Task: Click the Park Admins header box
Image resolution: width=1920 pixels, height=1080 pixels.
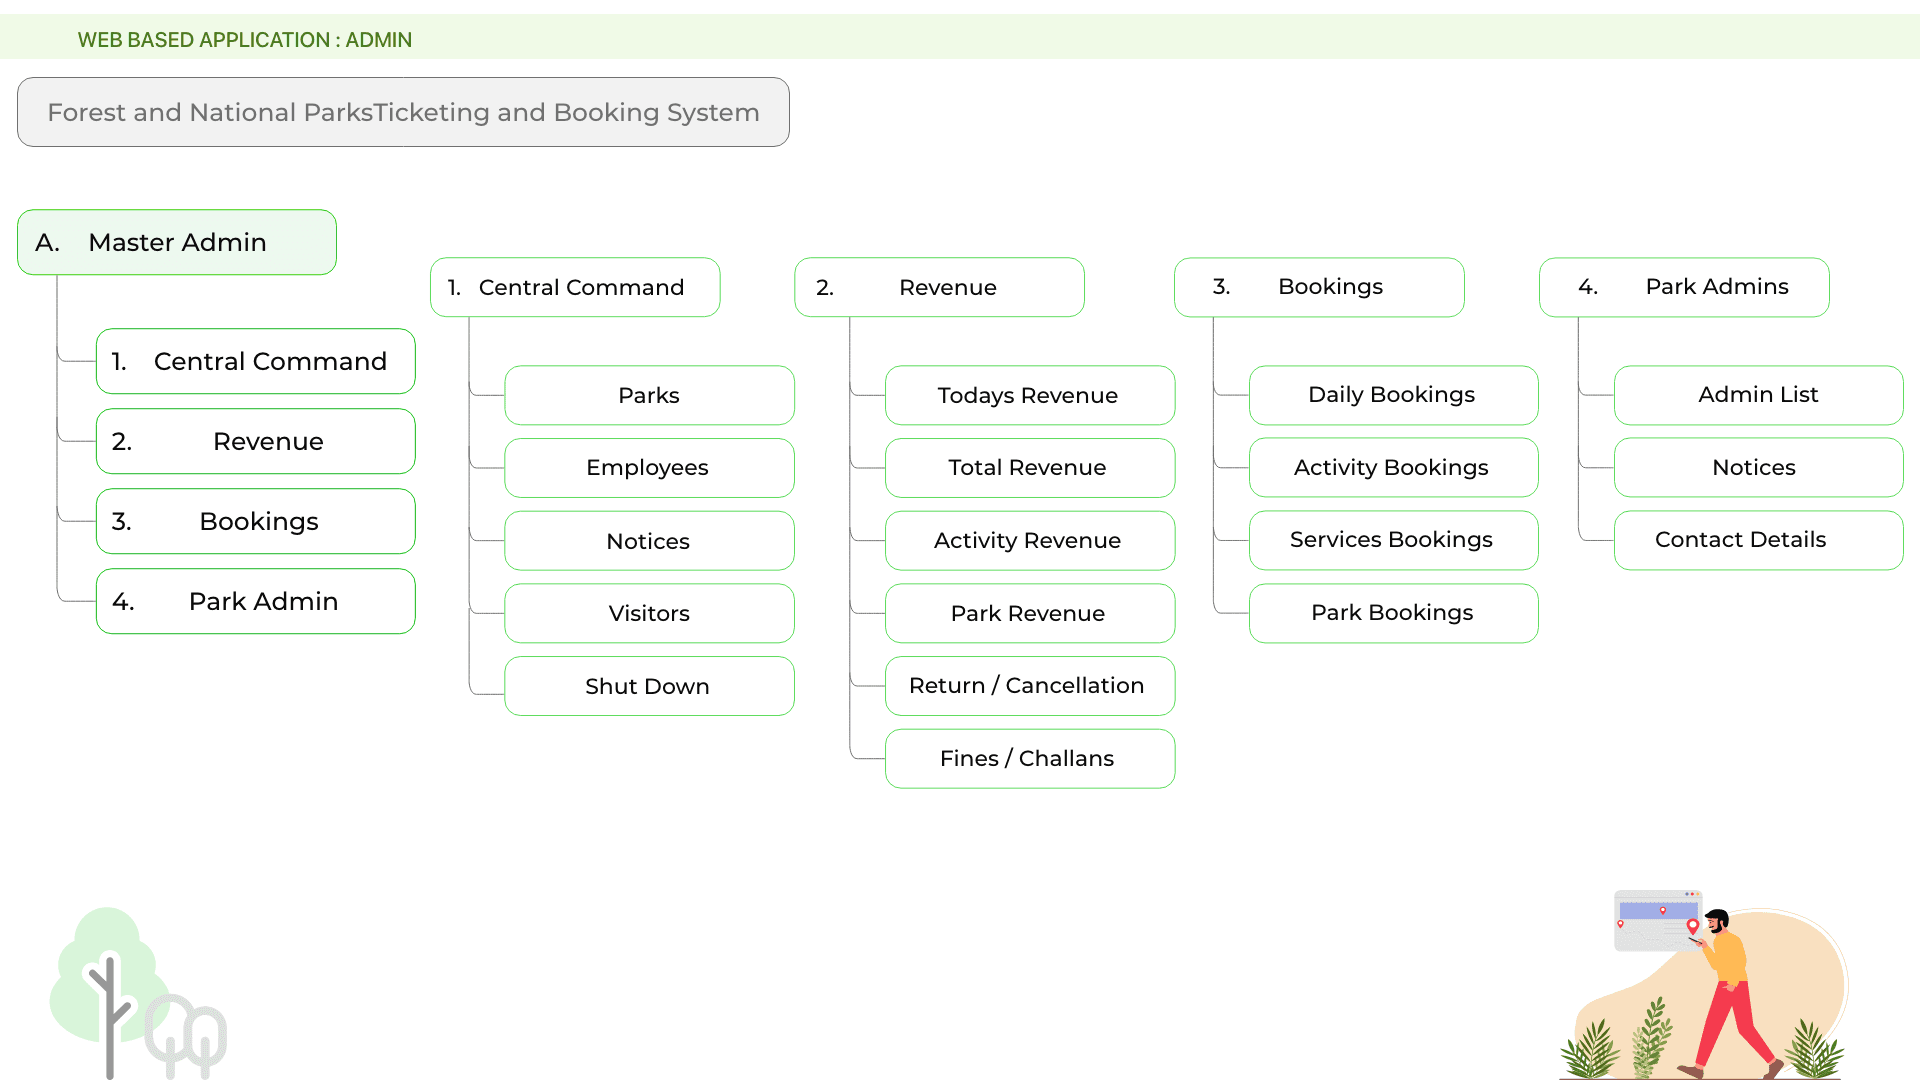Action: coord(1684,287)
